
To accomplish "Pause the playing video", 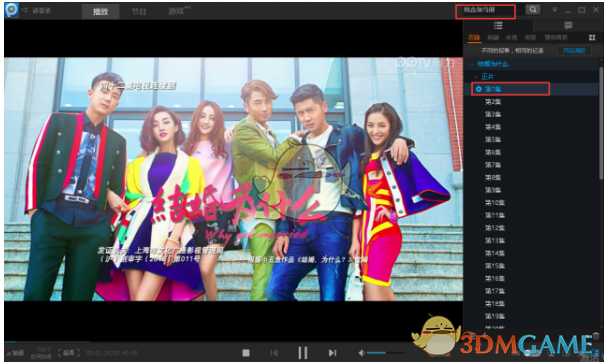I will (303, 353).
